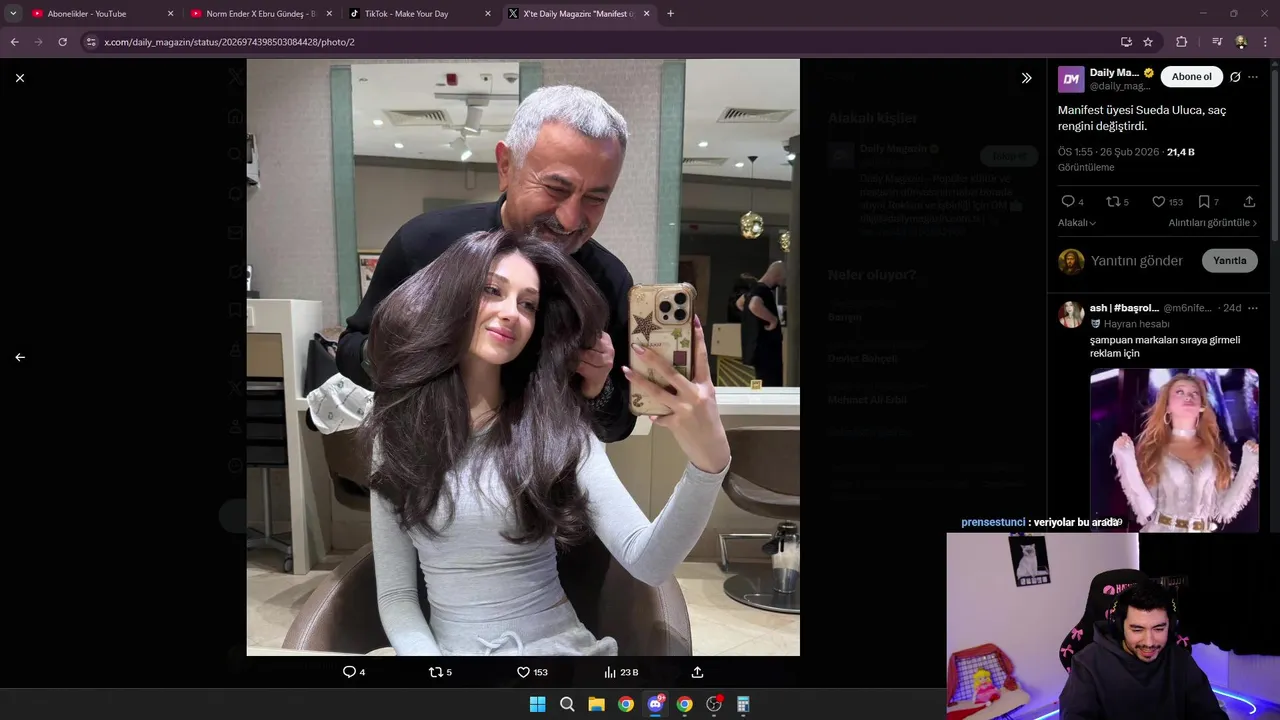The width and height of the screenshot is (1280, 720).
Task: Click the share icon in the side panel
Action: pos(1249,202)
